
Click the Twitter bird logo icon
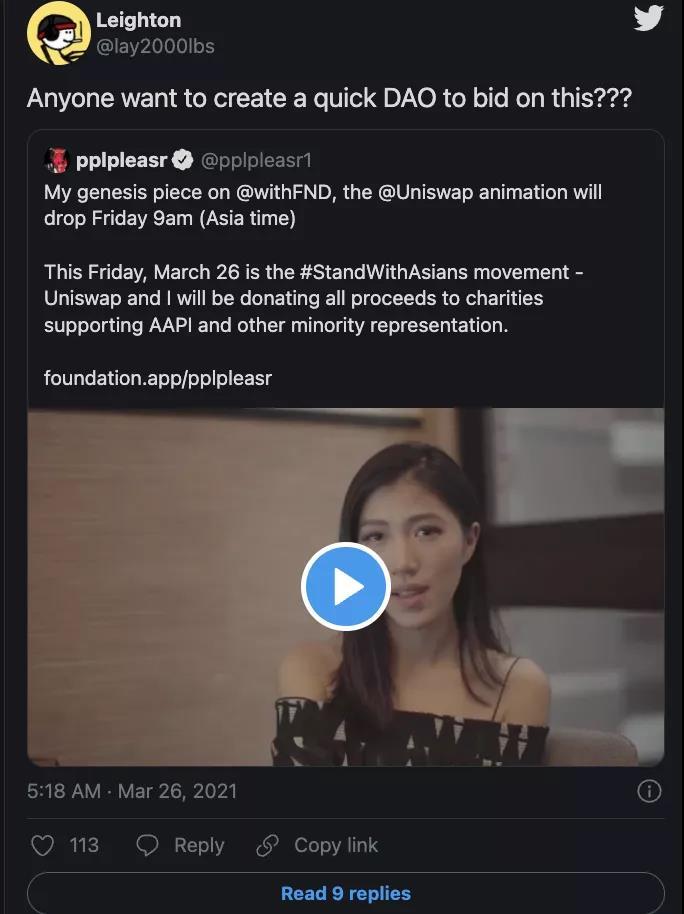tap(648, 18)
